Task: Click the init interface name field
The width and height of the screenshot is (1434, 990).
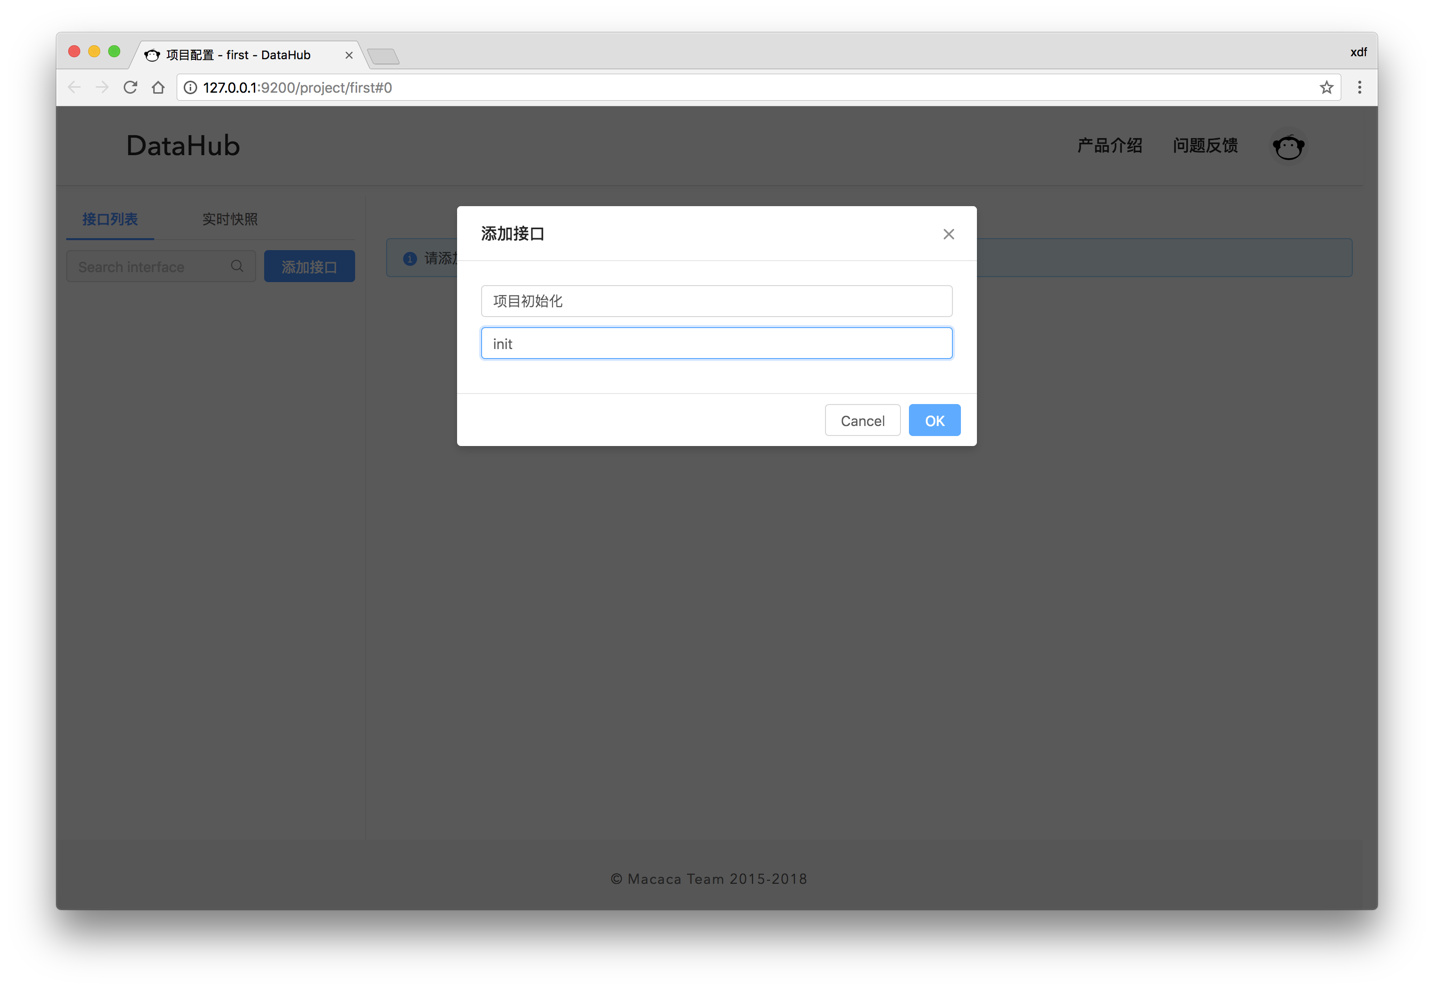Action: (716, 344)
